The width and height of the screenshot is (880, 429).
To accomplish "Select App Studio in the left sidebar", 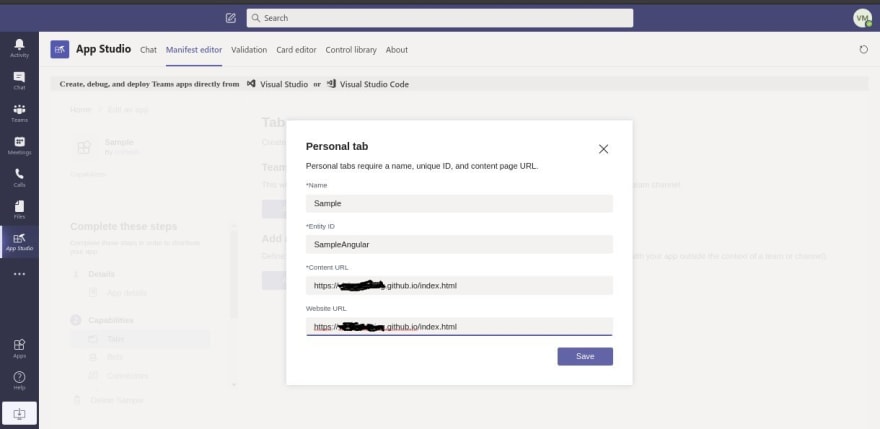I will click(19, 242).
